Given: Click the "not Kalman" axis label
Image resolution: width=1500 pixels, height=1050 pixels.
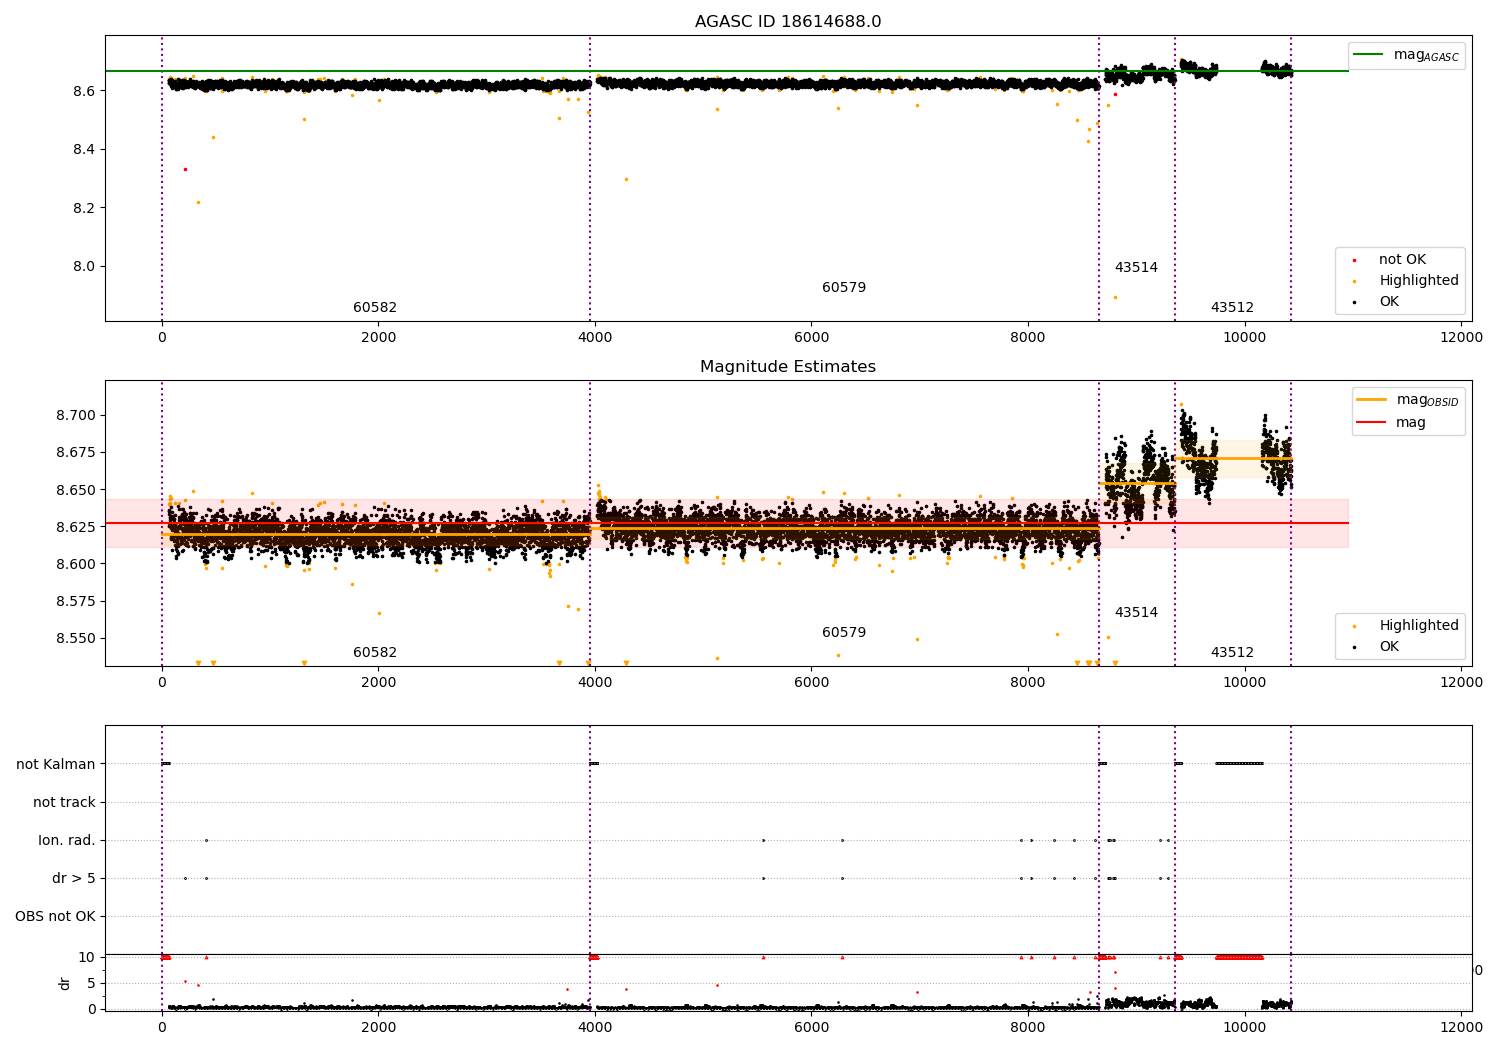Looking at the screenshot, I should coord(56,765).
